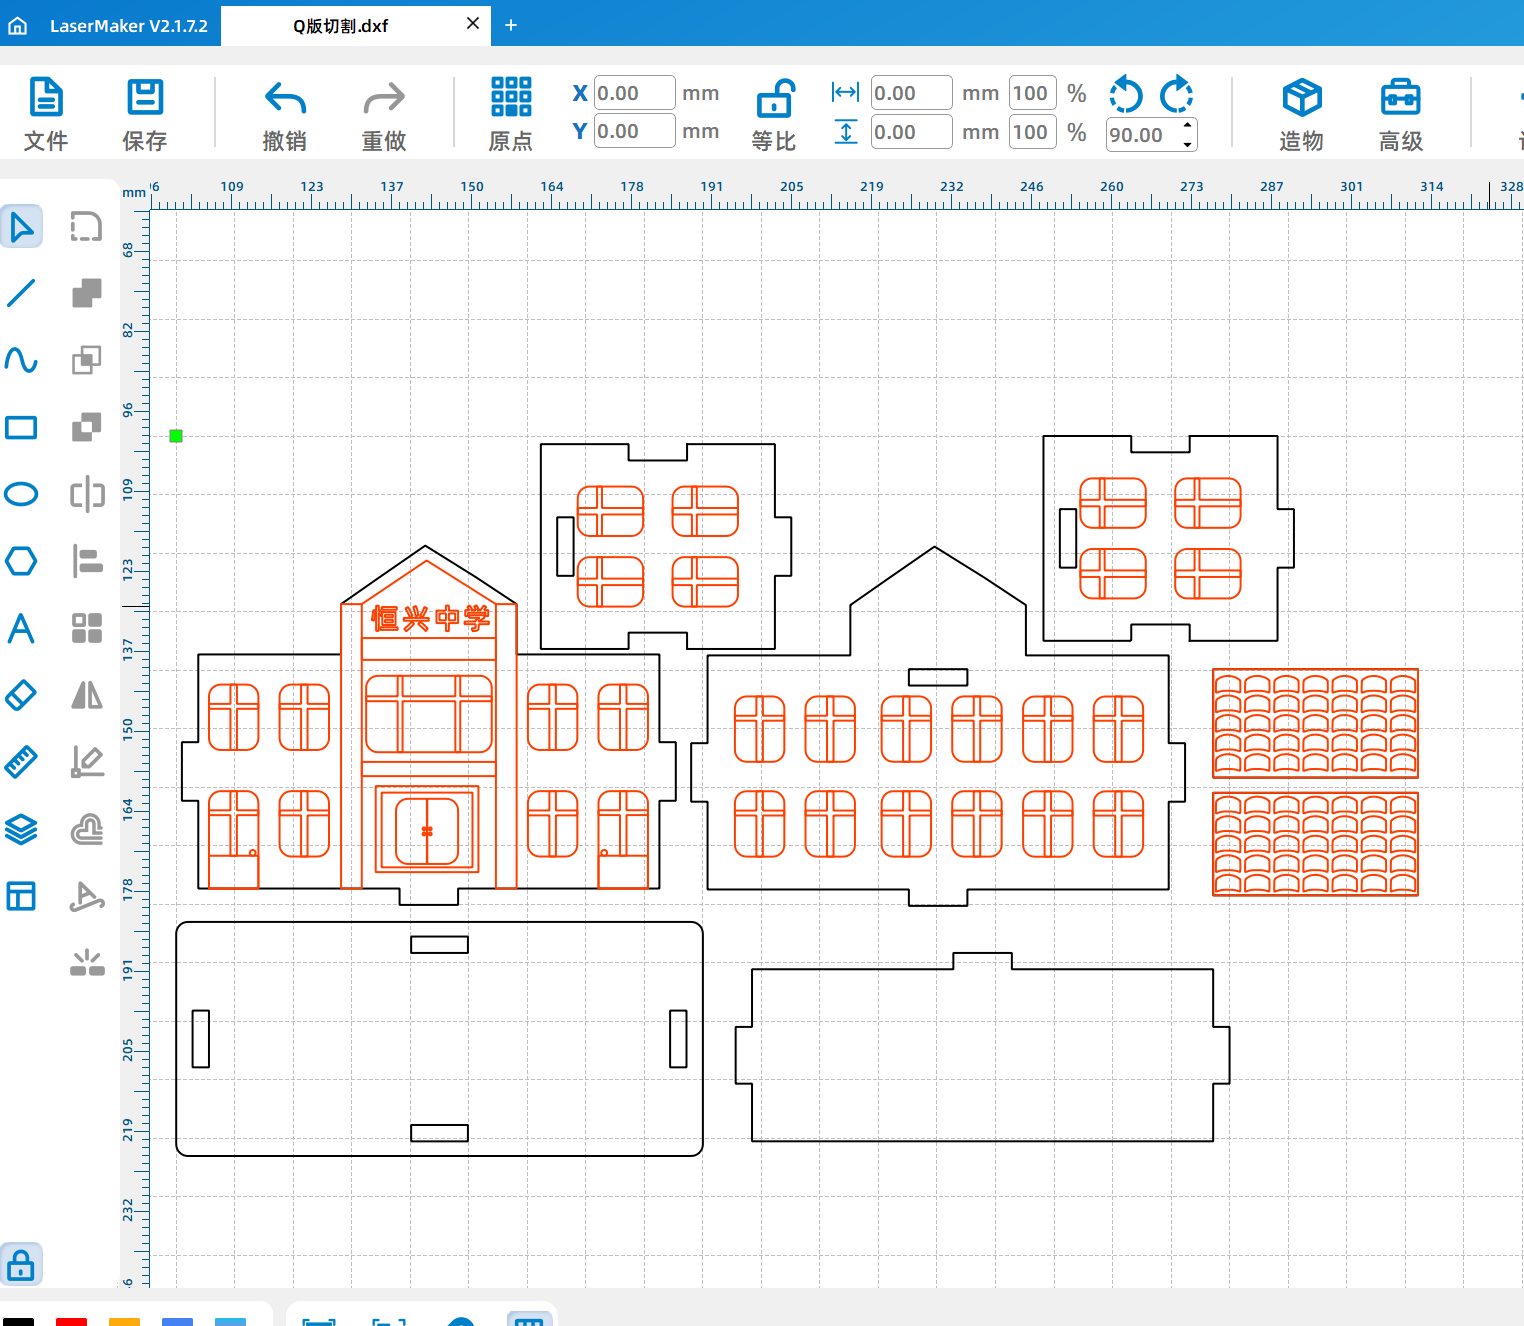Screen dimensions: 1524x1326
Task: Select the eraser tool
Action: [x=21, y=695]
